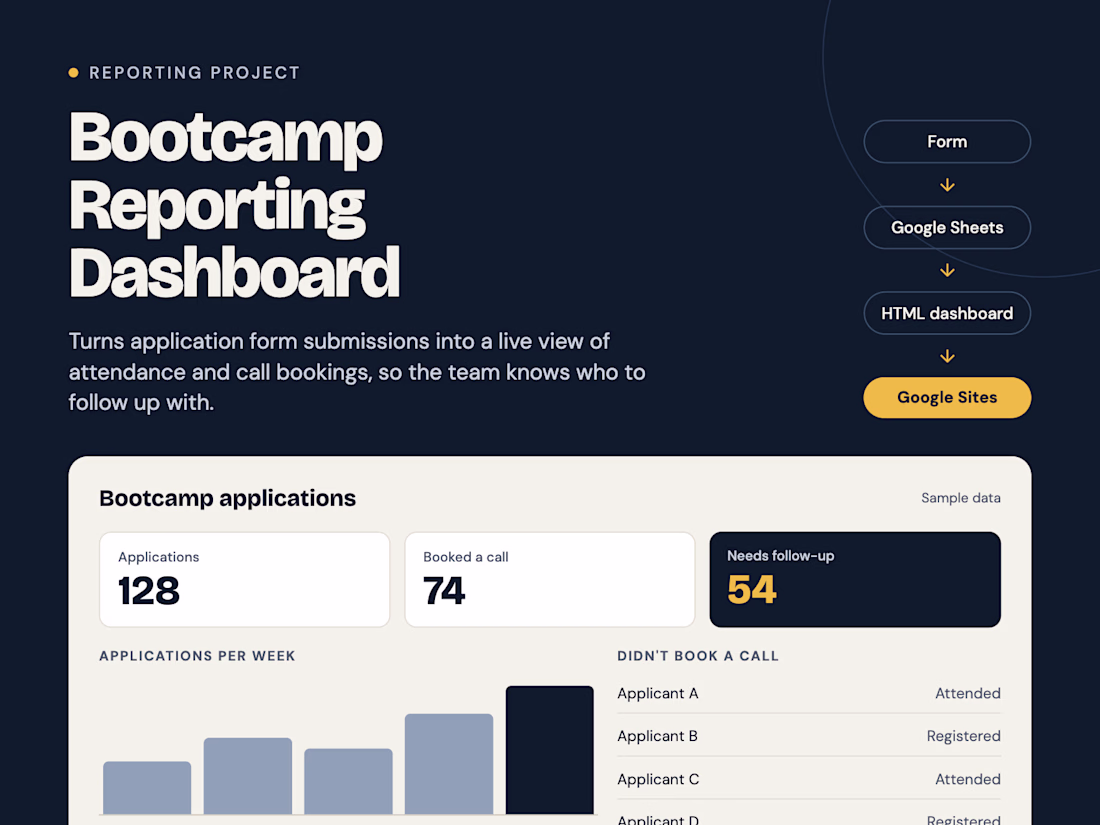Click the description paragraph starting "Turns application form"

[x=357, y=372]
